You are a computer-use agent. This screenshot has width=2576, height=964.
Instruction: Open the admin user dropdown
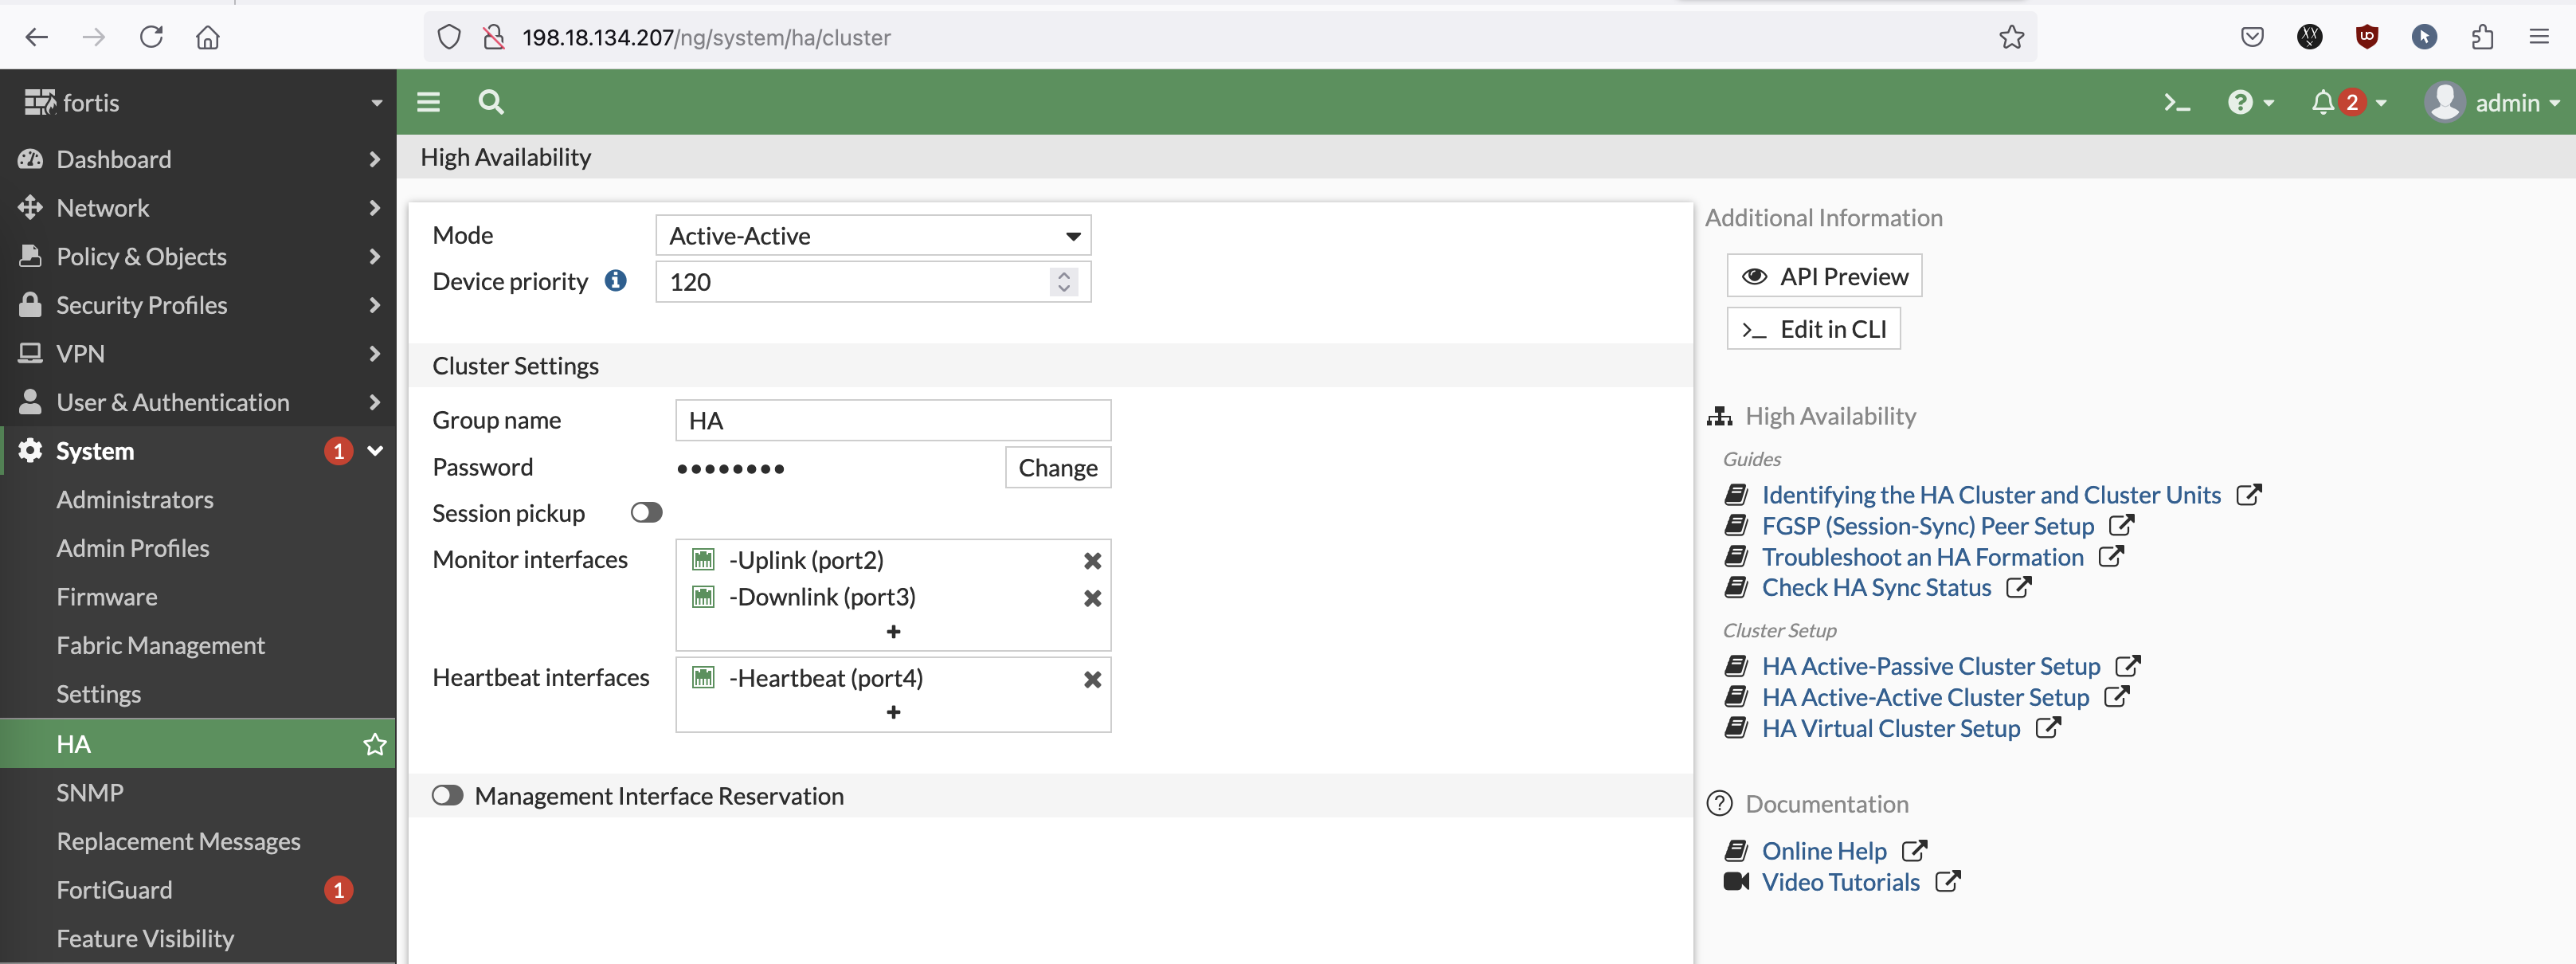pos(2492,103)
